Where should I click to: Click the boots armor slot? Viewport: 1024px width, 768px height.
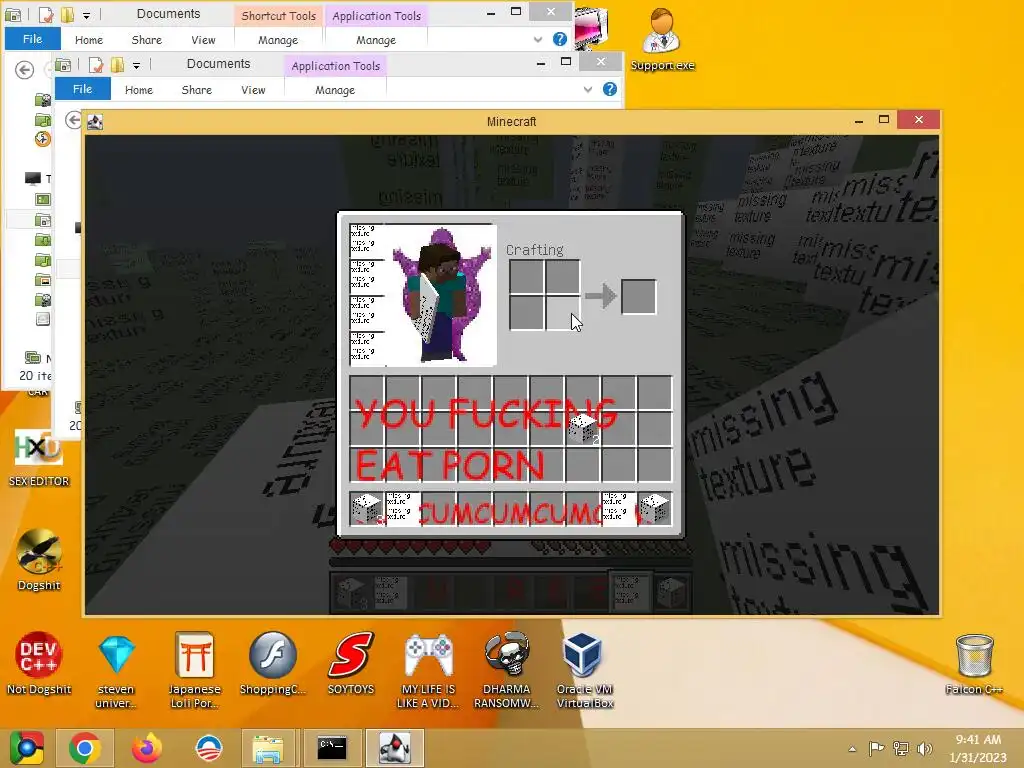point(367,348)
